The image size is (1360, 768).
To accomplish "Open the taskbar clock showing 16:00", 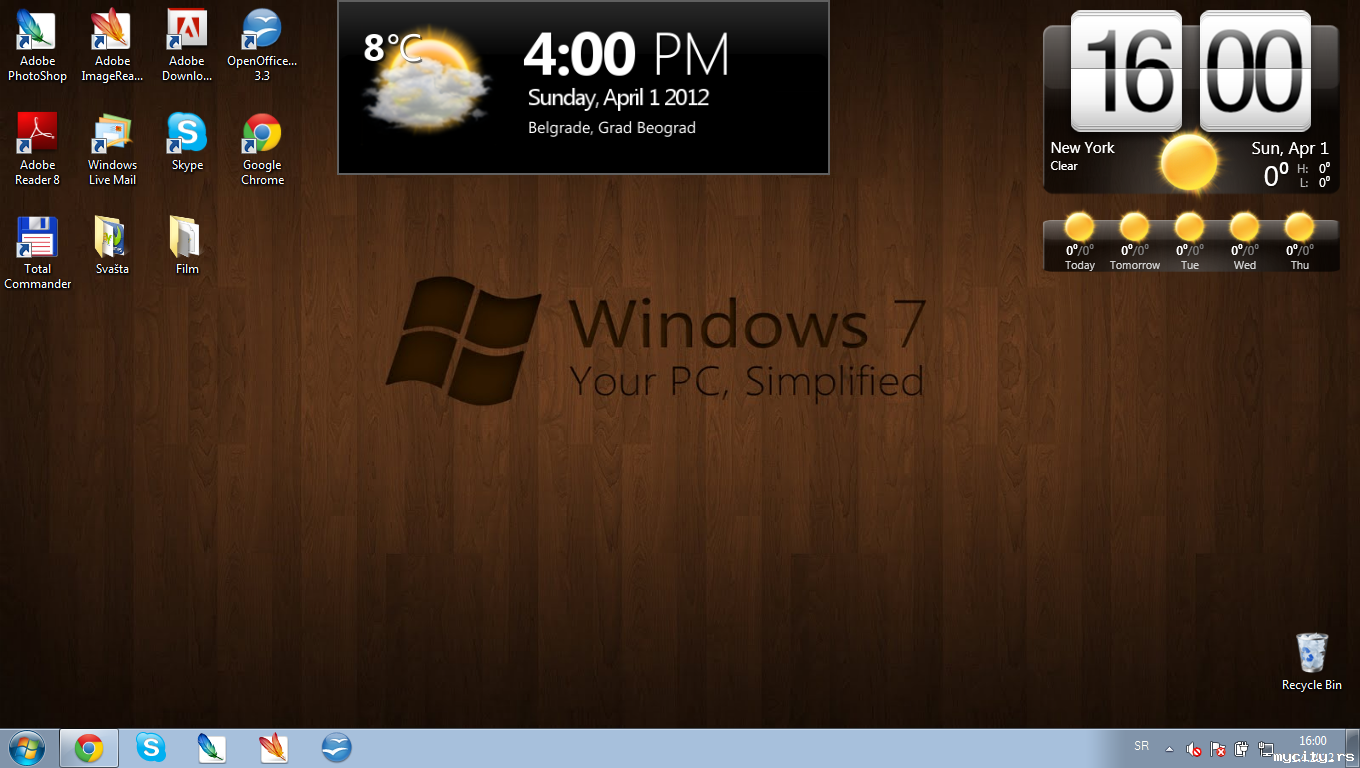I will pyautogui.click(x=1312, y=748).
